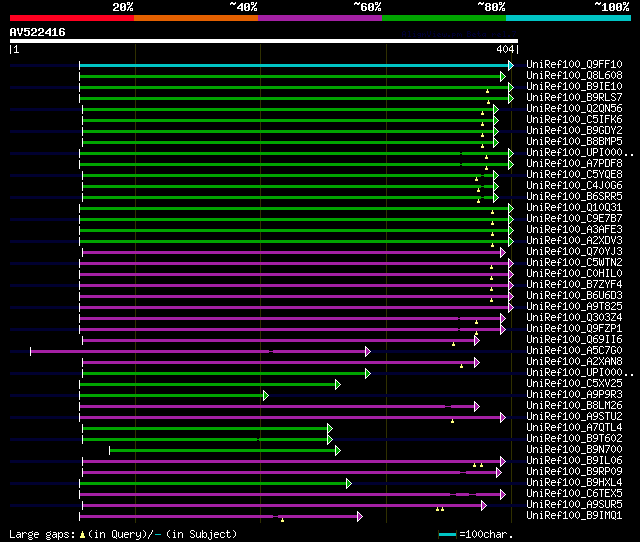
Task: Click the UniRef100_Q303Z4 label
Action: tap(574, 318)
